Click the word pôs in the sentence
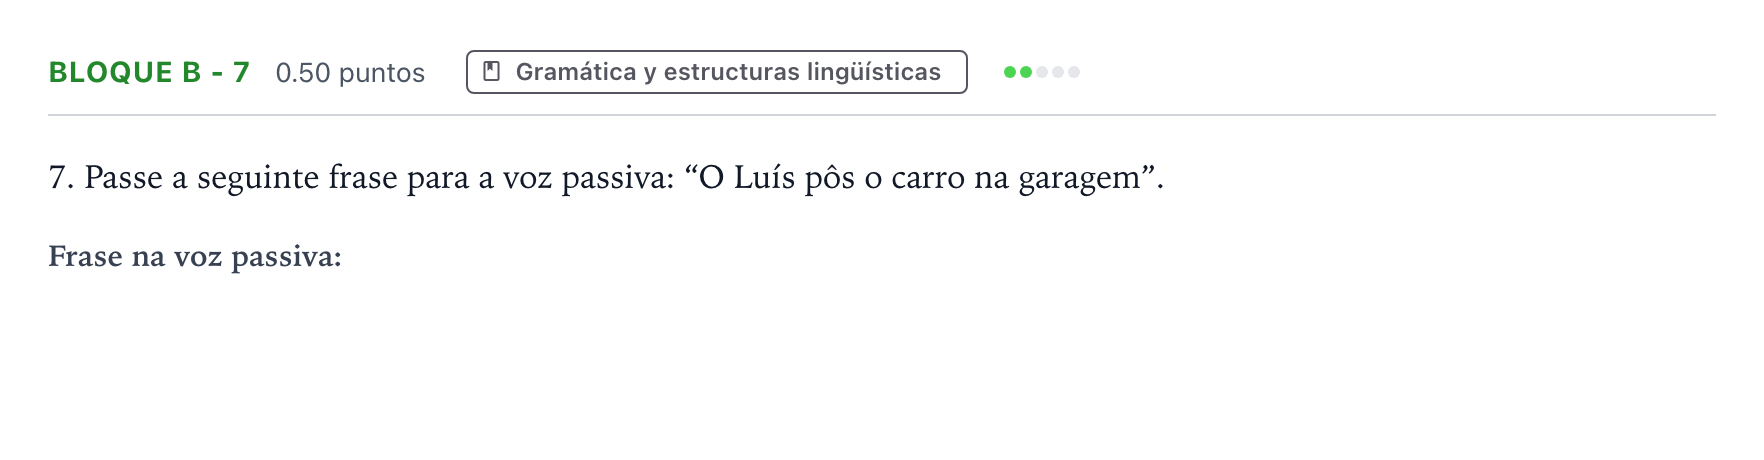The width and height of the screenshot is (1764, 460). (829, 179)
